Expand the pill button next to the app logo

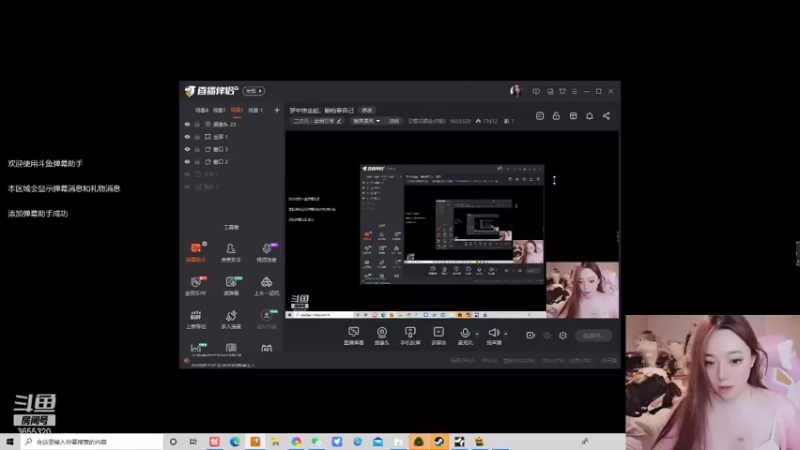click(254, 91)
